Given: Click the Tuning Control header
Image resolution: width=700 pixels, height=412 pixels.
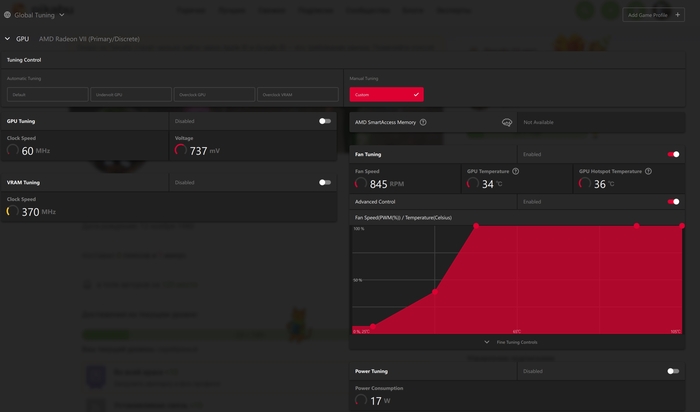Looking at the screenshot, I should (x=24, y=60).
